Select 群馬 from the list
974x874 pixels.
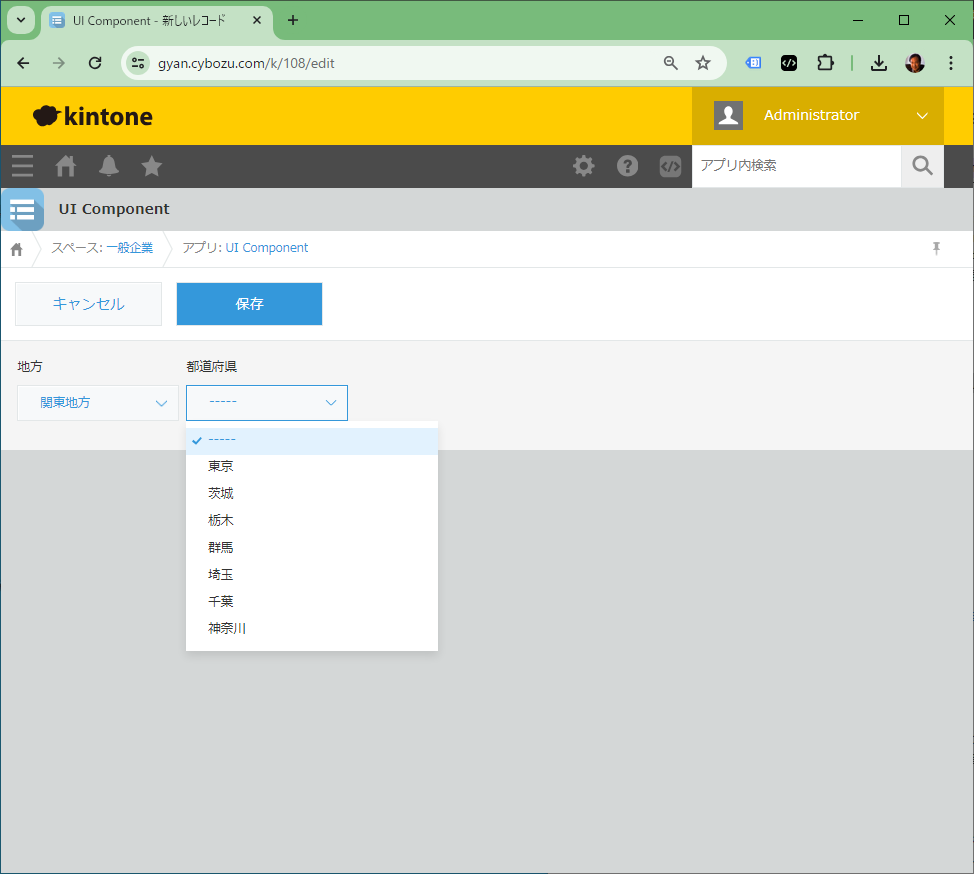[x=312, y=547]
